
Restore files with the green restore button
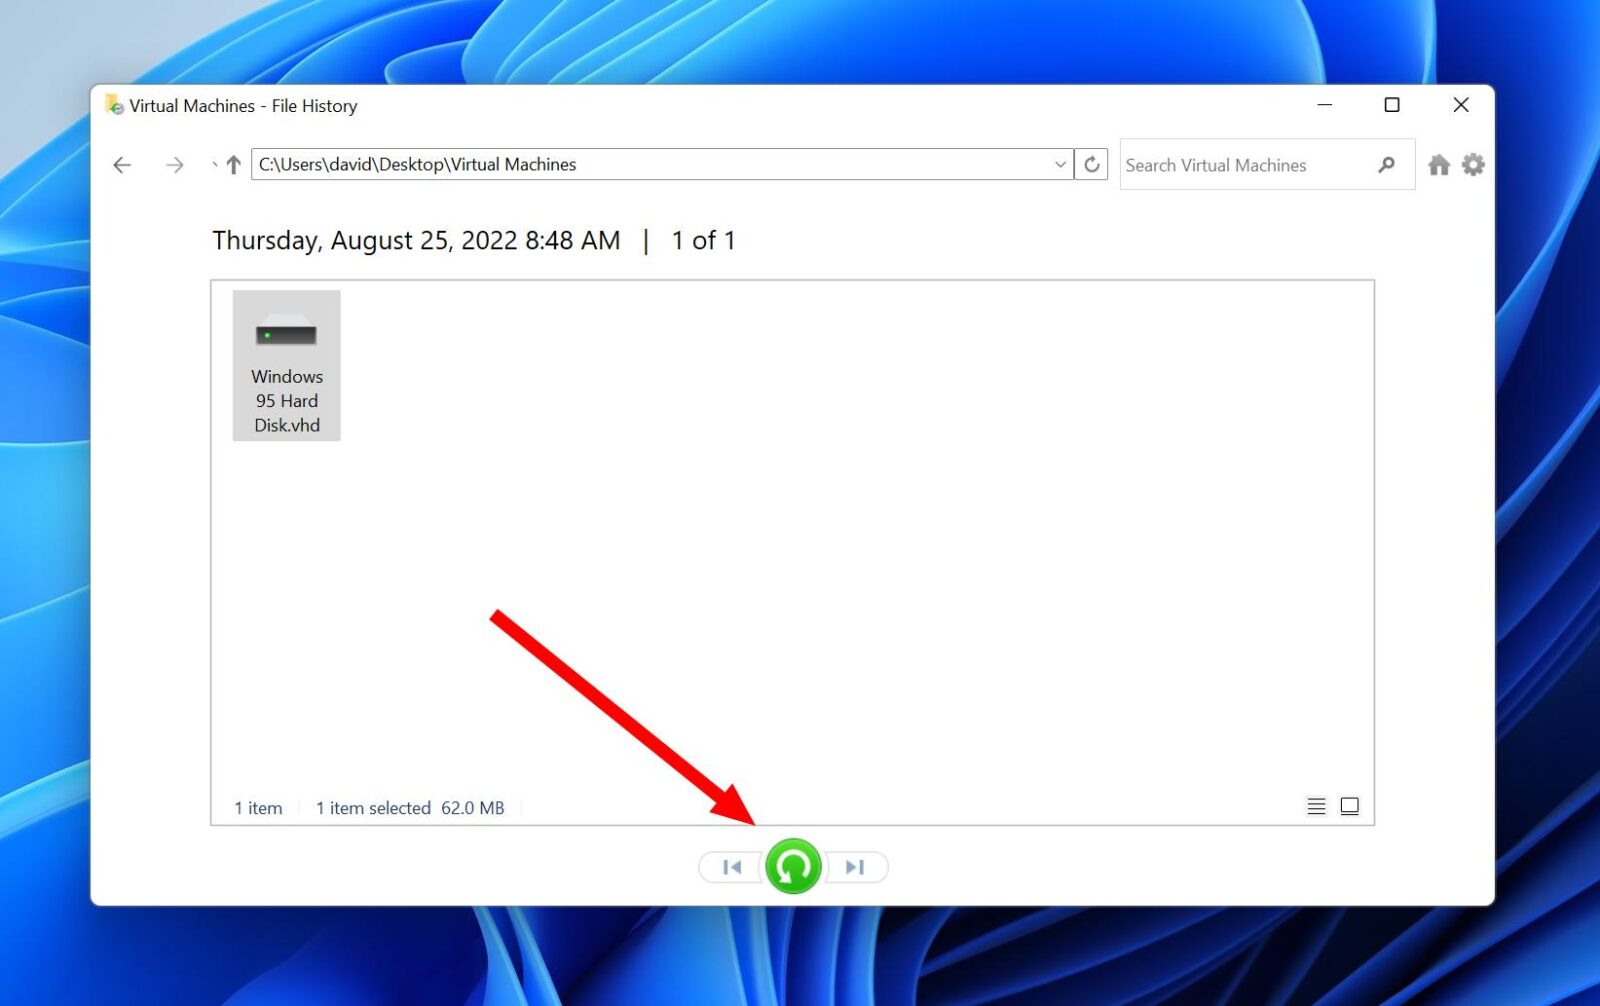pos(793,867)
